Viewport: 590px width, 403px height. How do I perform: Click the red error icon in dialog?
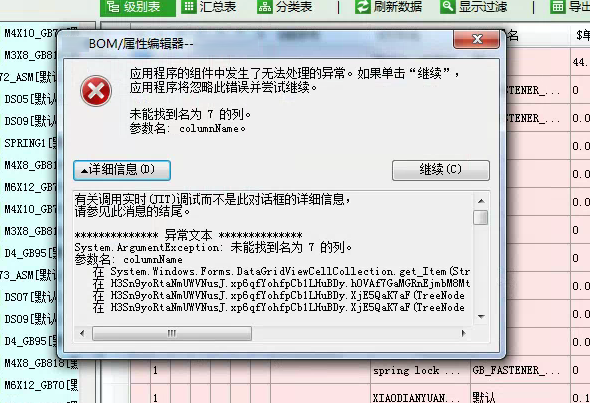coord(96,91)
